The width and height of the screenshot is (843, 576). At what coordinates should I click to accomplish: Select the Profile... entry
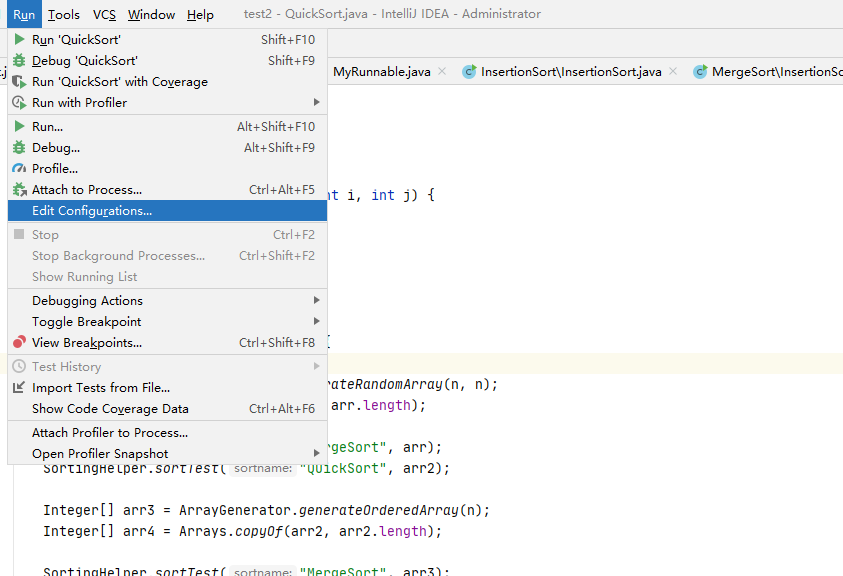click(167, 168)
